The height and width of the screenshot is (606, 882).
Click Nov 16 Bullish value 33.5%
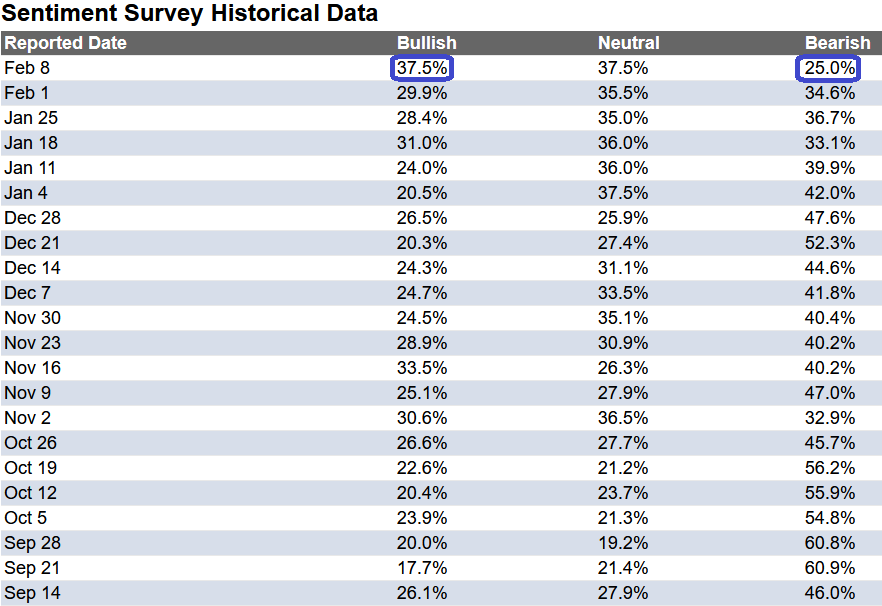coord(422,368)
